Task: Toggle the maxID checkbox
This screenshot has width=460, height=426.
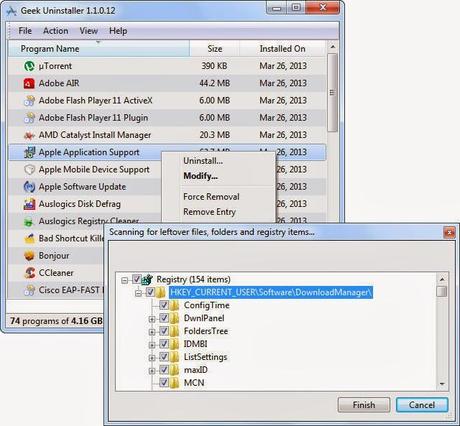Action: click(x=164, y=370)
